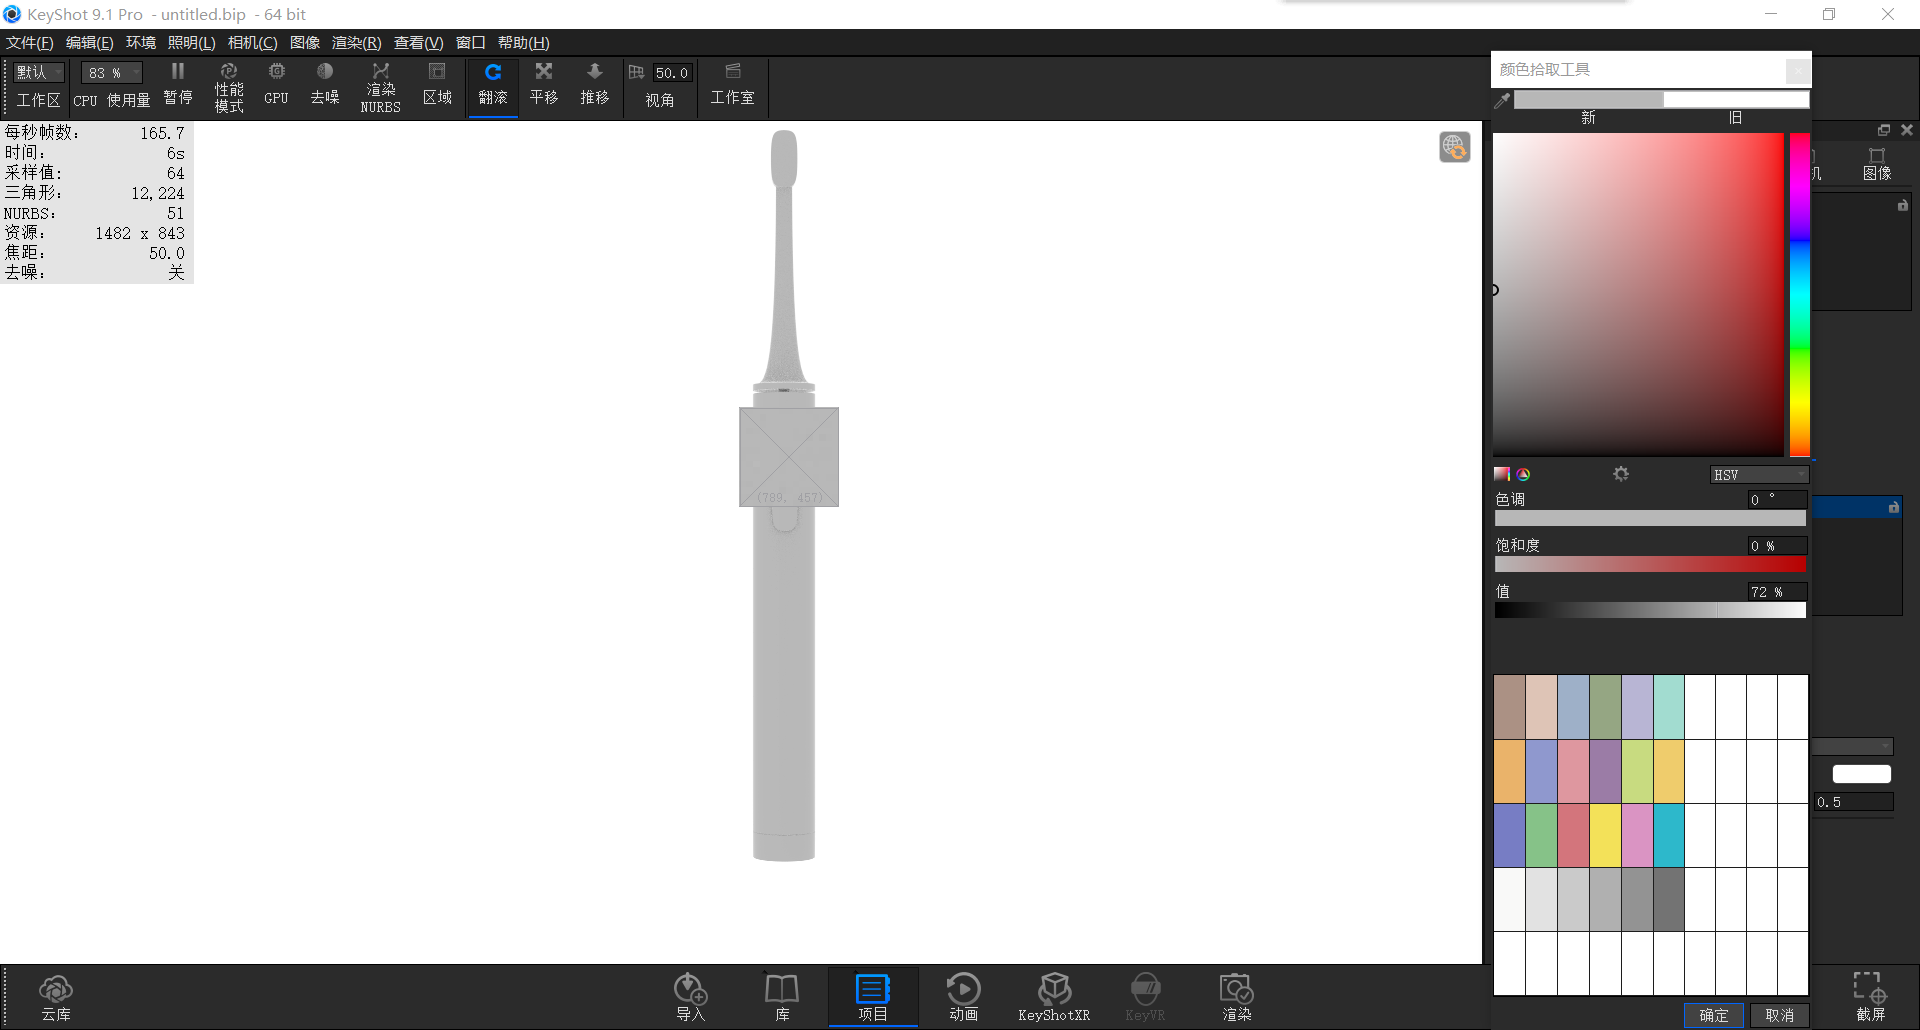Open the 默认 workspace dropdown
Image resolution: width=1920 pixels, height=1030 pixels.
tap(37, 72)
